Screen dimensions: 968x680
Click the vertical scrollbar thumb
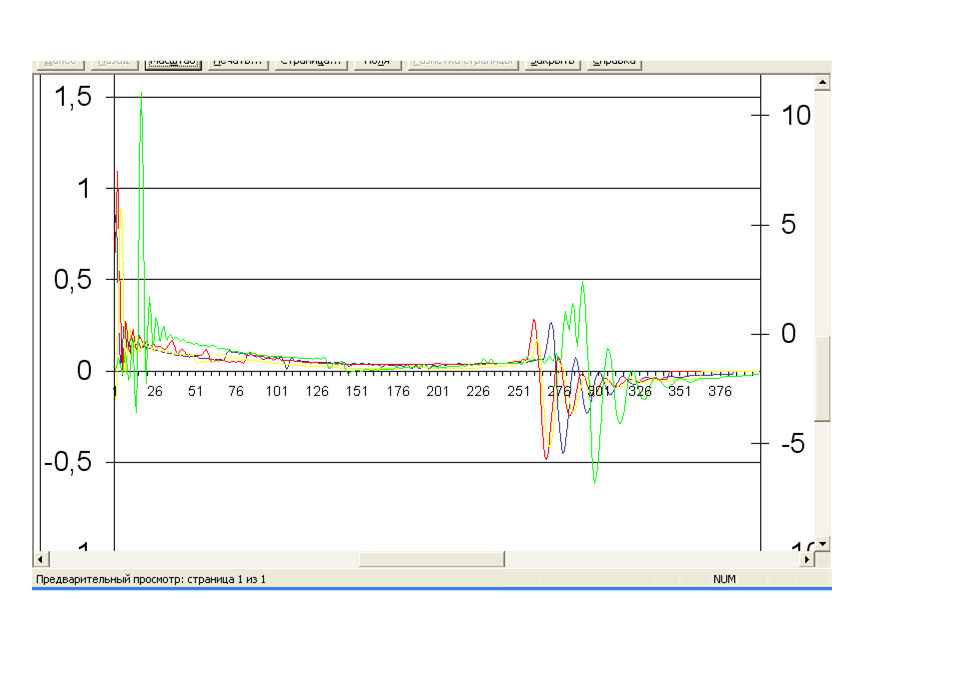(x=822, y=379)
